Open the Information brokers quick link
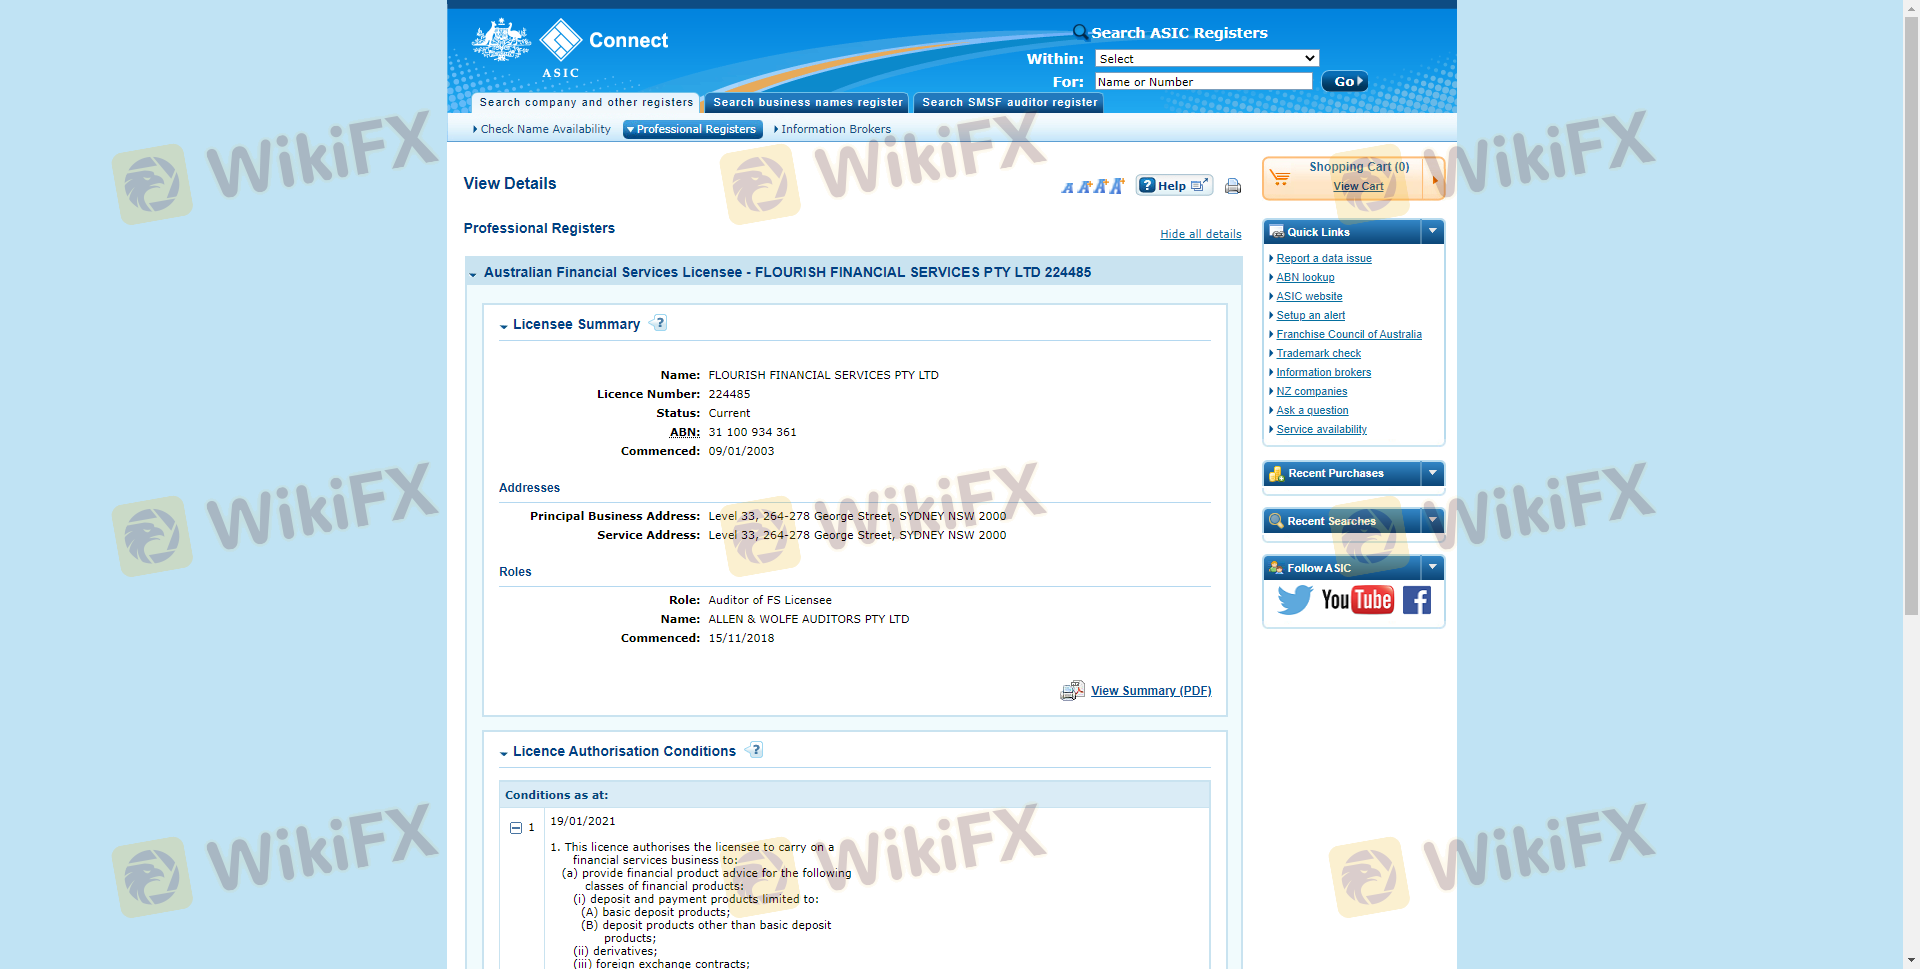The image size is (1920, 969). (1323, 372)
